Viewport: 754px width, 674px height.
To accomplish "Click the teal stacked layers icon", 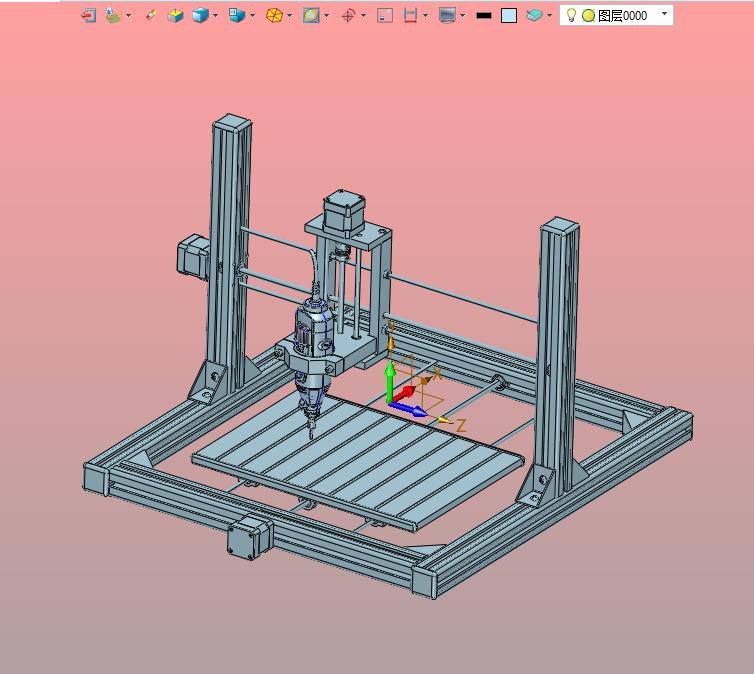I will click(x=534, y=16).
